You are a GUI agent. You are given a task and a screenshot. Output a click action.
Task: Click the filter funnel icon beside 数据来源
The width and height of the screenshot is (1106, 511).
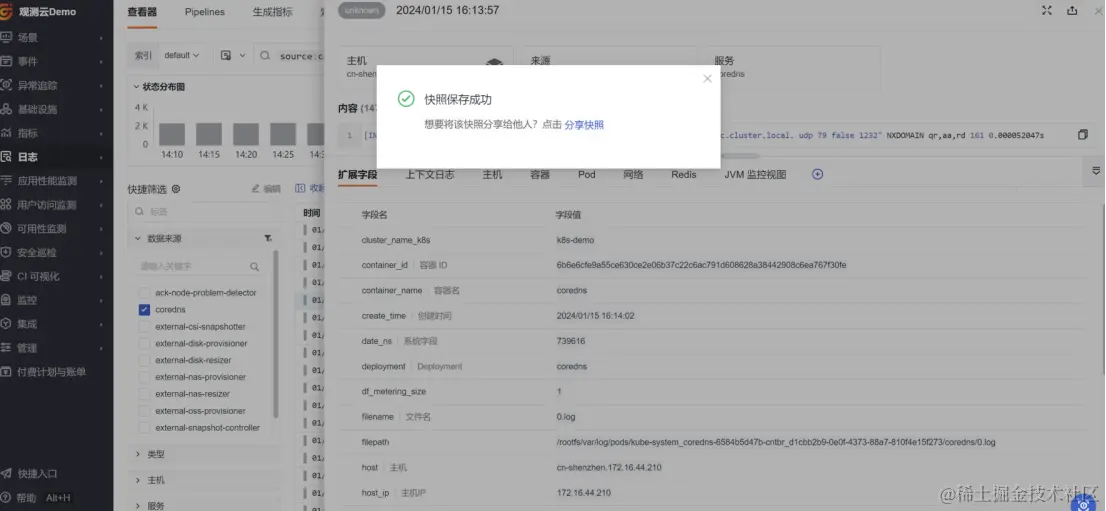[x=268, y=239]
